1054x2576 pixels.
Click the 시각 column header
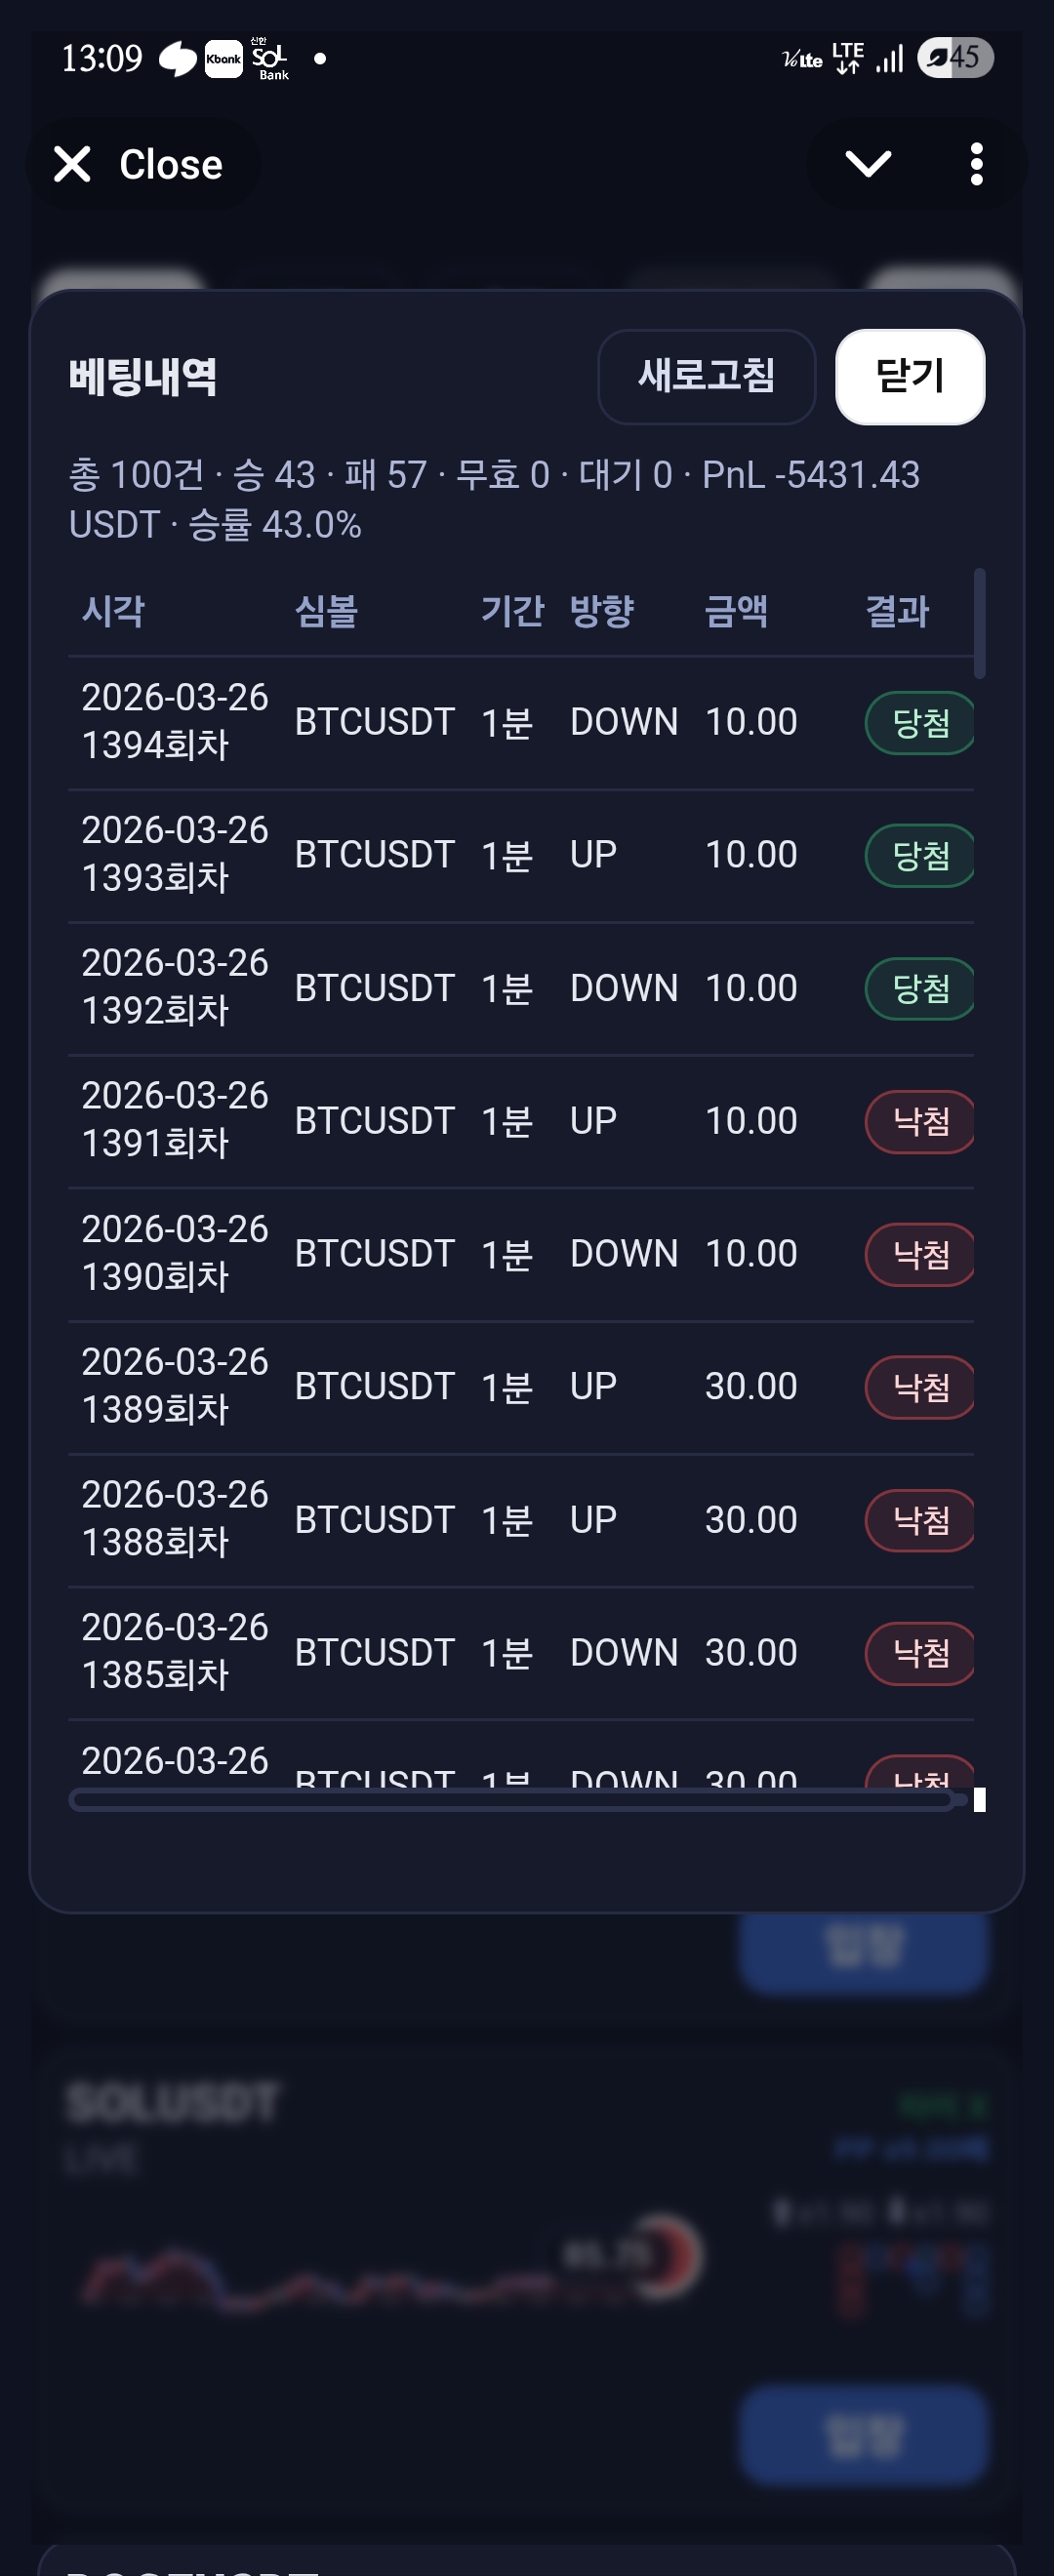pyautogui.click(x=113, y=611)
